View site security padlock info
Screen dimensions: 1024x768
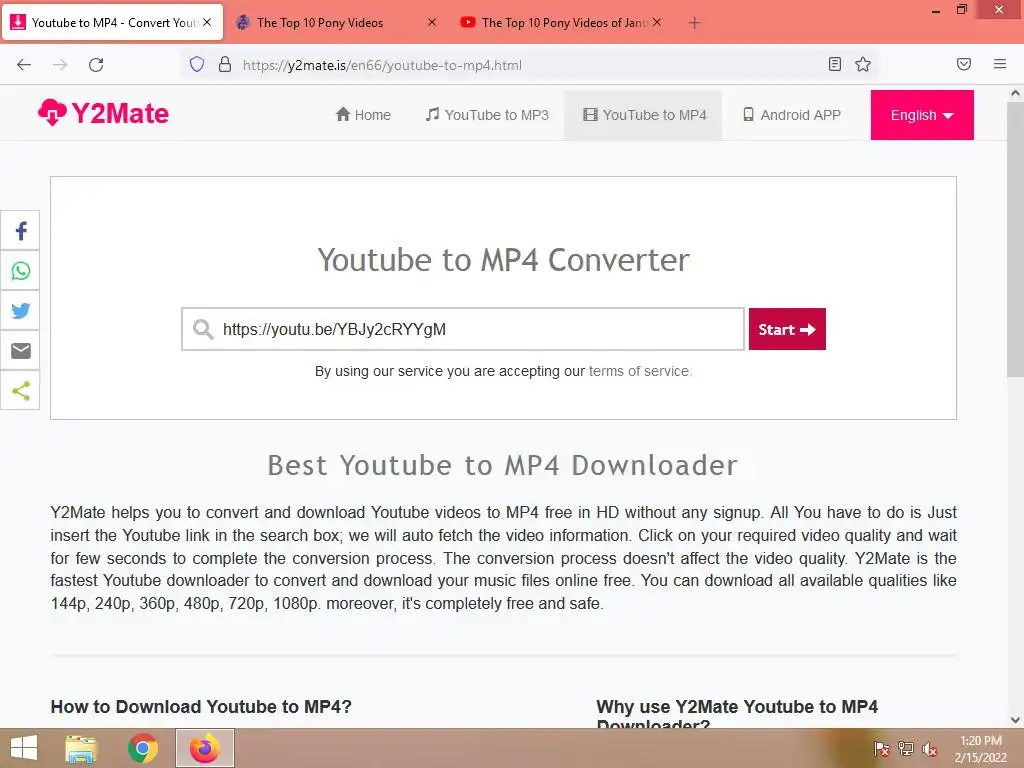(x=225, y=65)
